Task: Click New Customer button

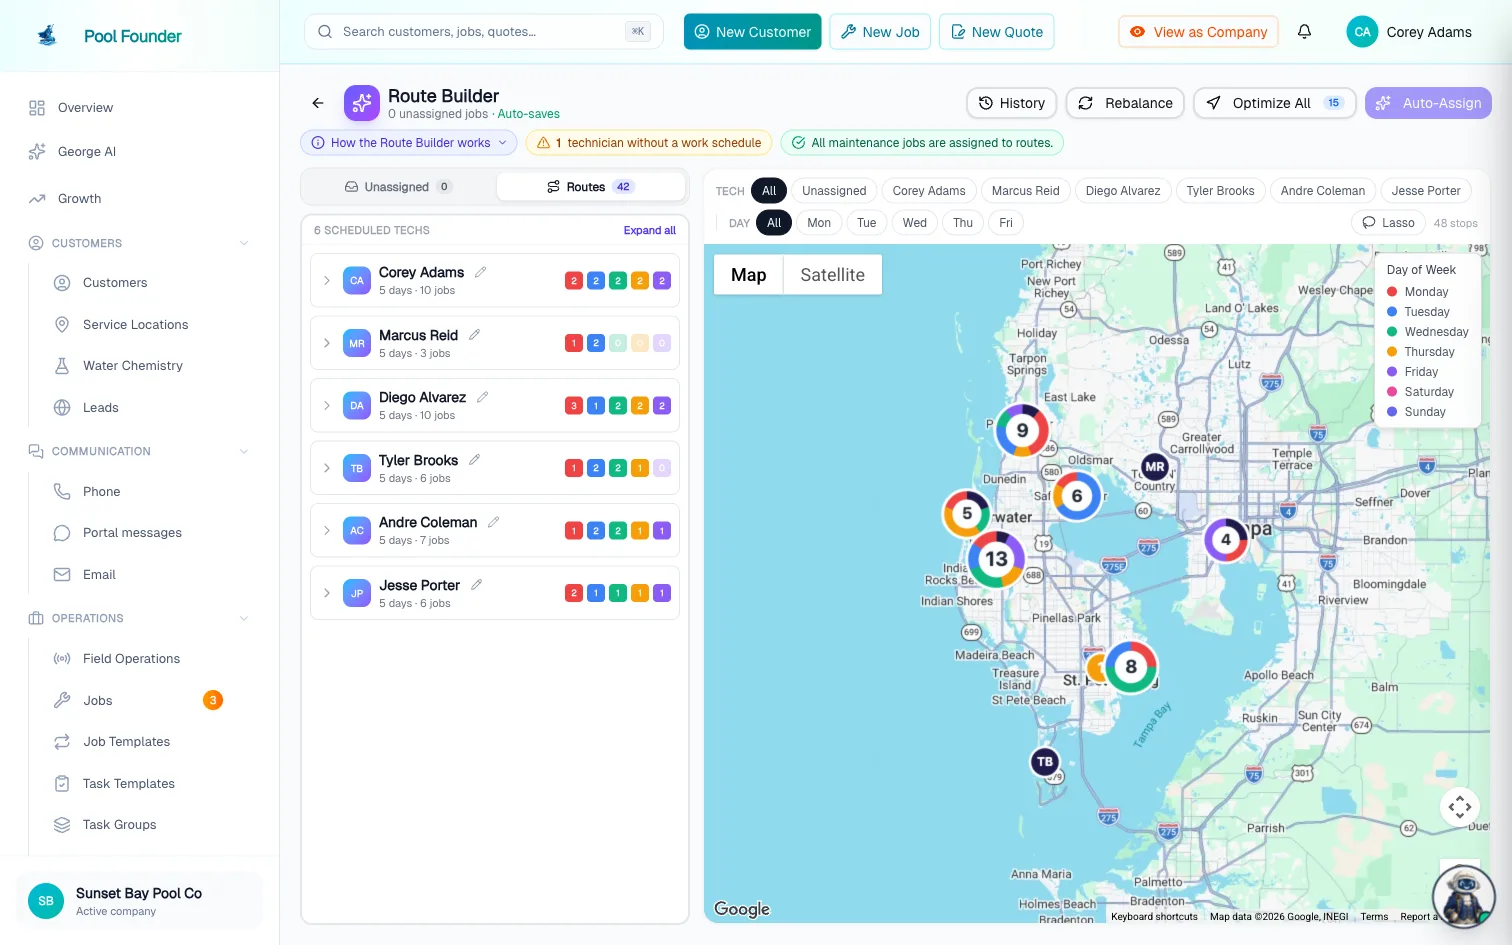Action: point(753,32)
